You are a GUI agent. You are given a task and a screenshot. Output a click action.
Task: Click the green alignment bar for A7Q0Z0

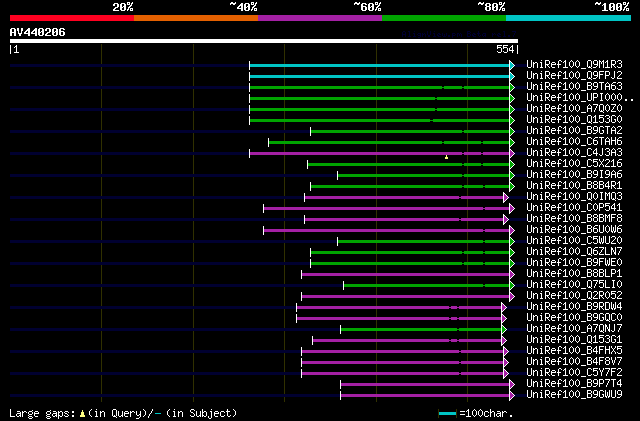(x=380, y=109)
